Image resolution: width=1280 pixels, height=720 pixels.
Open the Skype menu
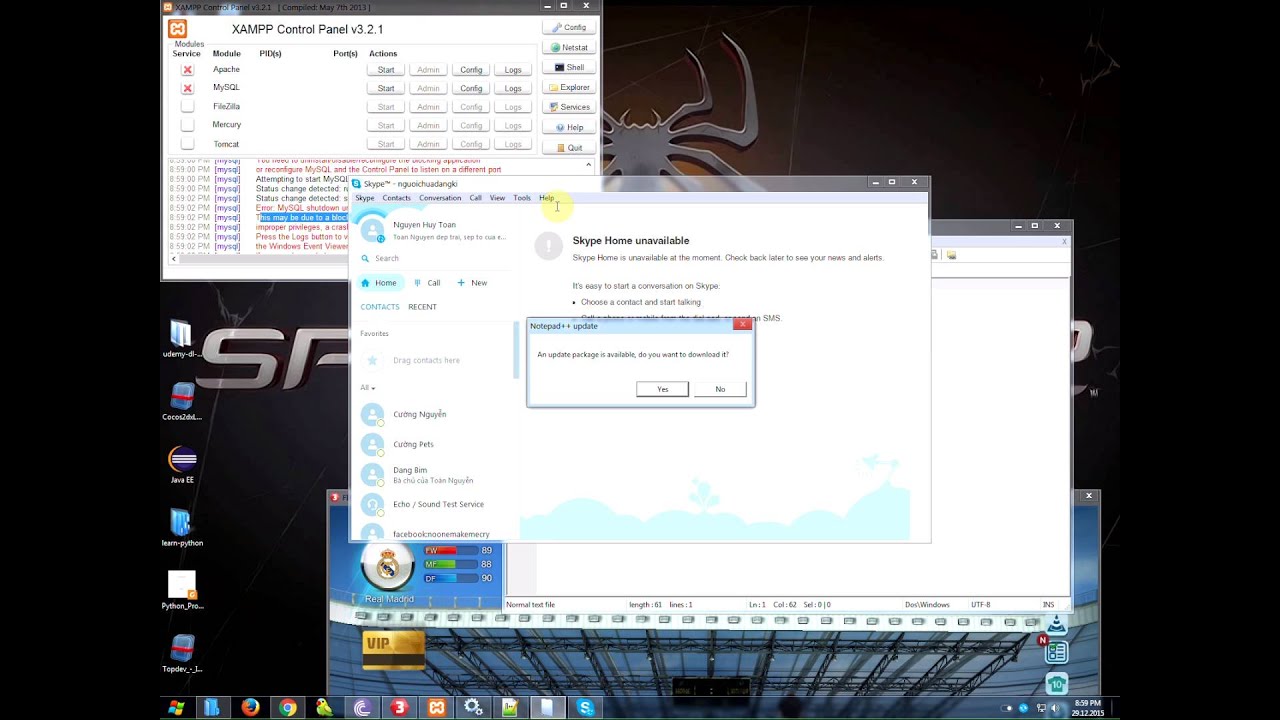pyautogui.click(x=365, y=198)
